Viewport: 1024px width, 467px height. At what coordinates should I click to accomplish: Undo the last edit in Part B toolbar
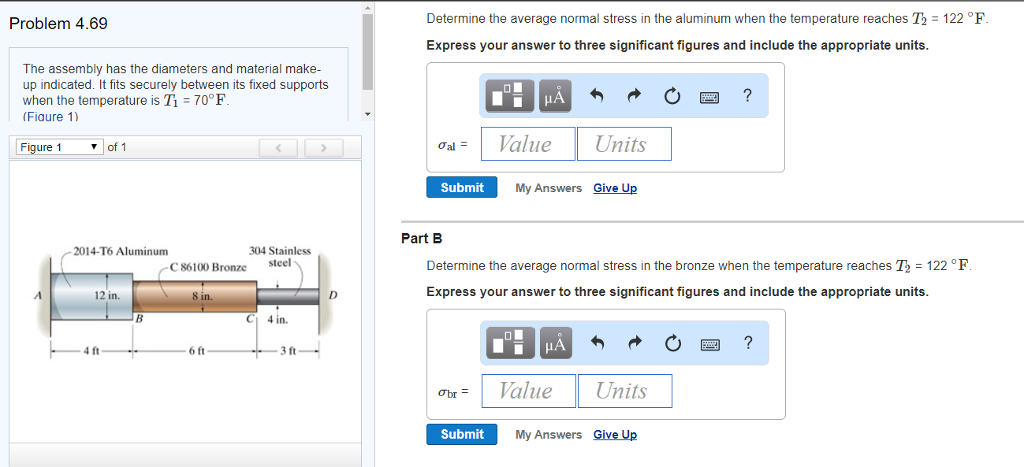pyautogui.click(x=597, y=343)
